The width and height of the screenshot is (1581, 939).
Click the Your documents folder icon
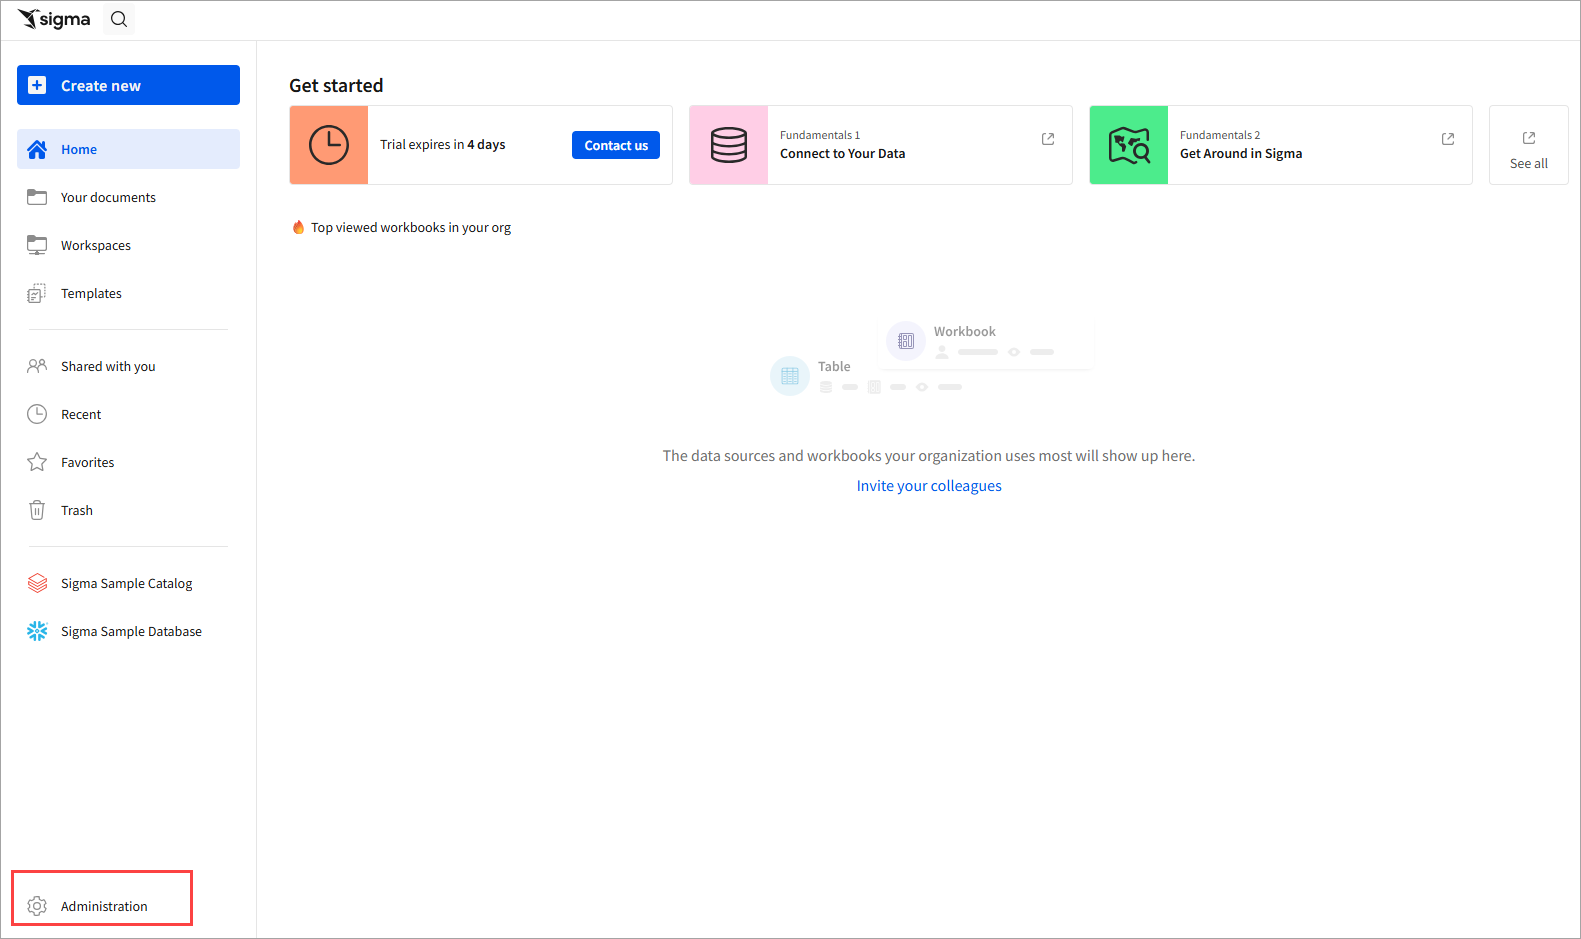point(37,197)
